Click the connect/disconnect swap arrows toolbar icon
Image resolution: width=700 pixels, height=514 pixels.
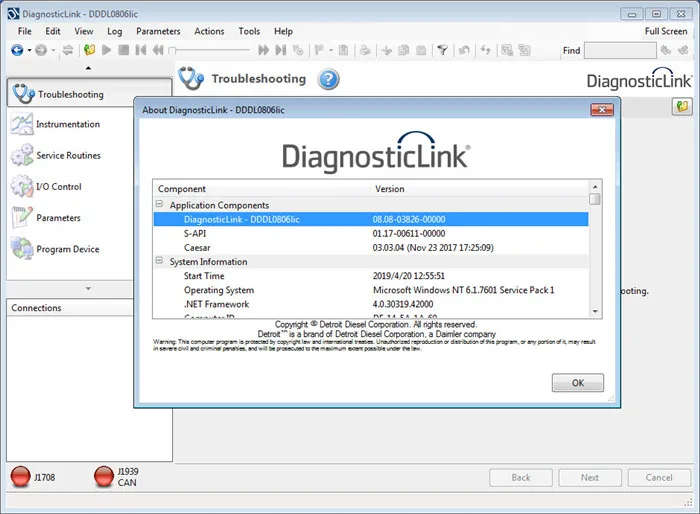pyautogui.click(x=67, y=50)
